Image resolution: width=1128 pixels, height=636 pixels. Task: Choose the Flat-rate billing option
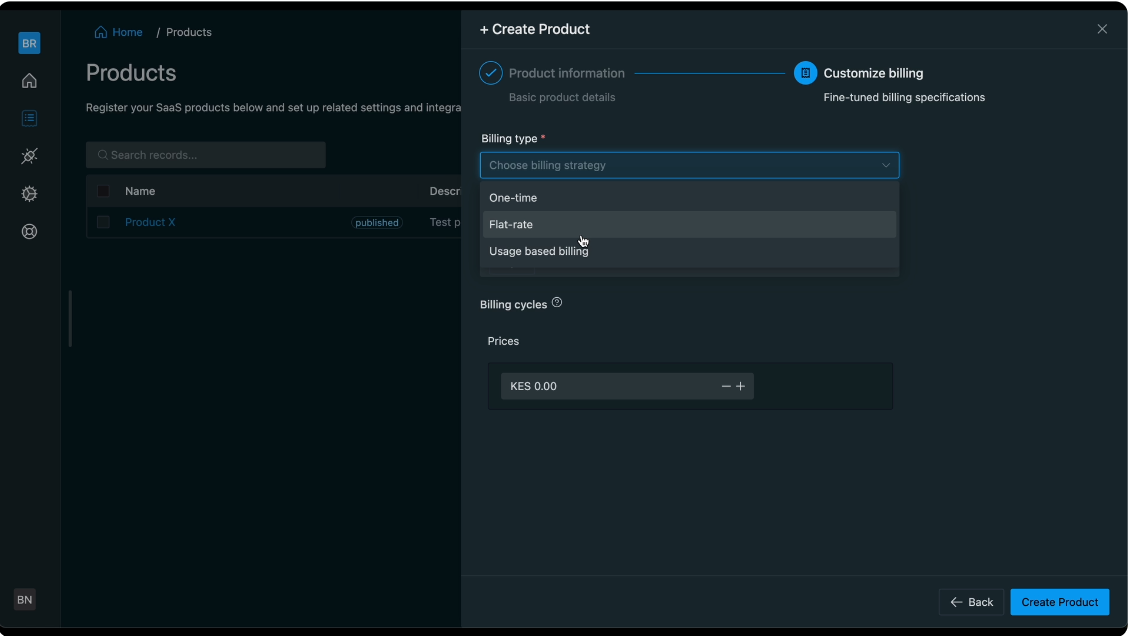click(511, 225)
